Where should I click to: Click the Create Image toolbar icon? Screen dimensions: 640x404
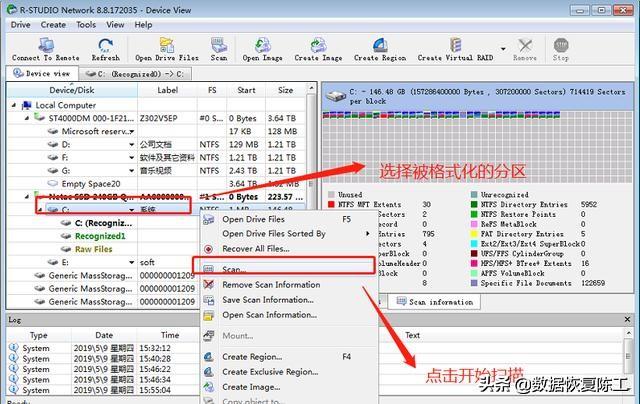tap(318, 49)
